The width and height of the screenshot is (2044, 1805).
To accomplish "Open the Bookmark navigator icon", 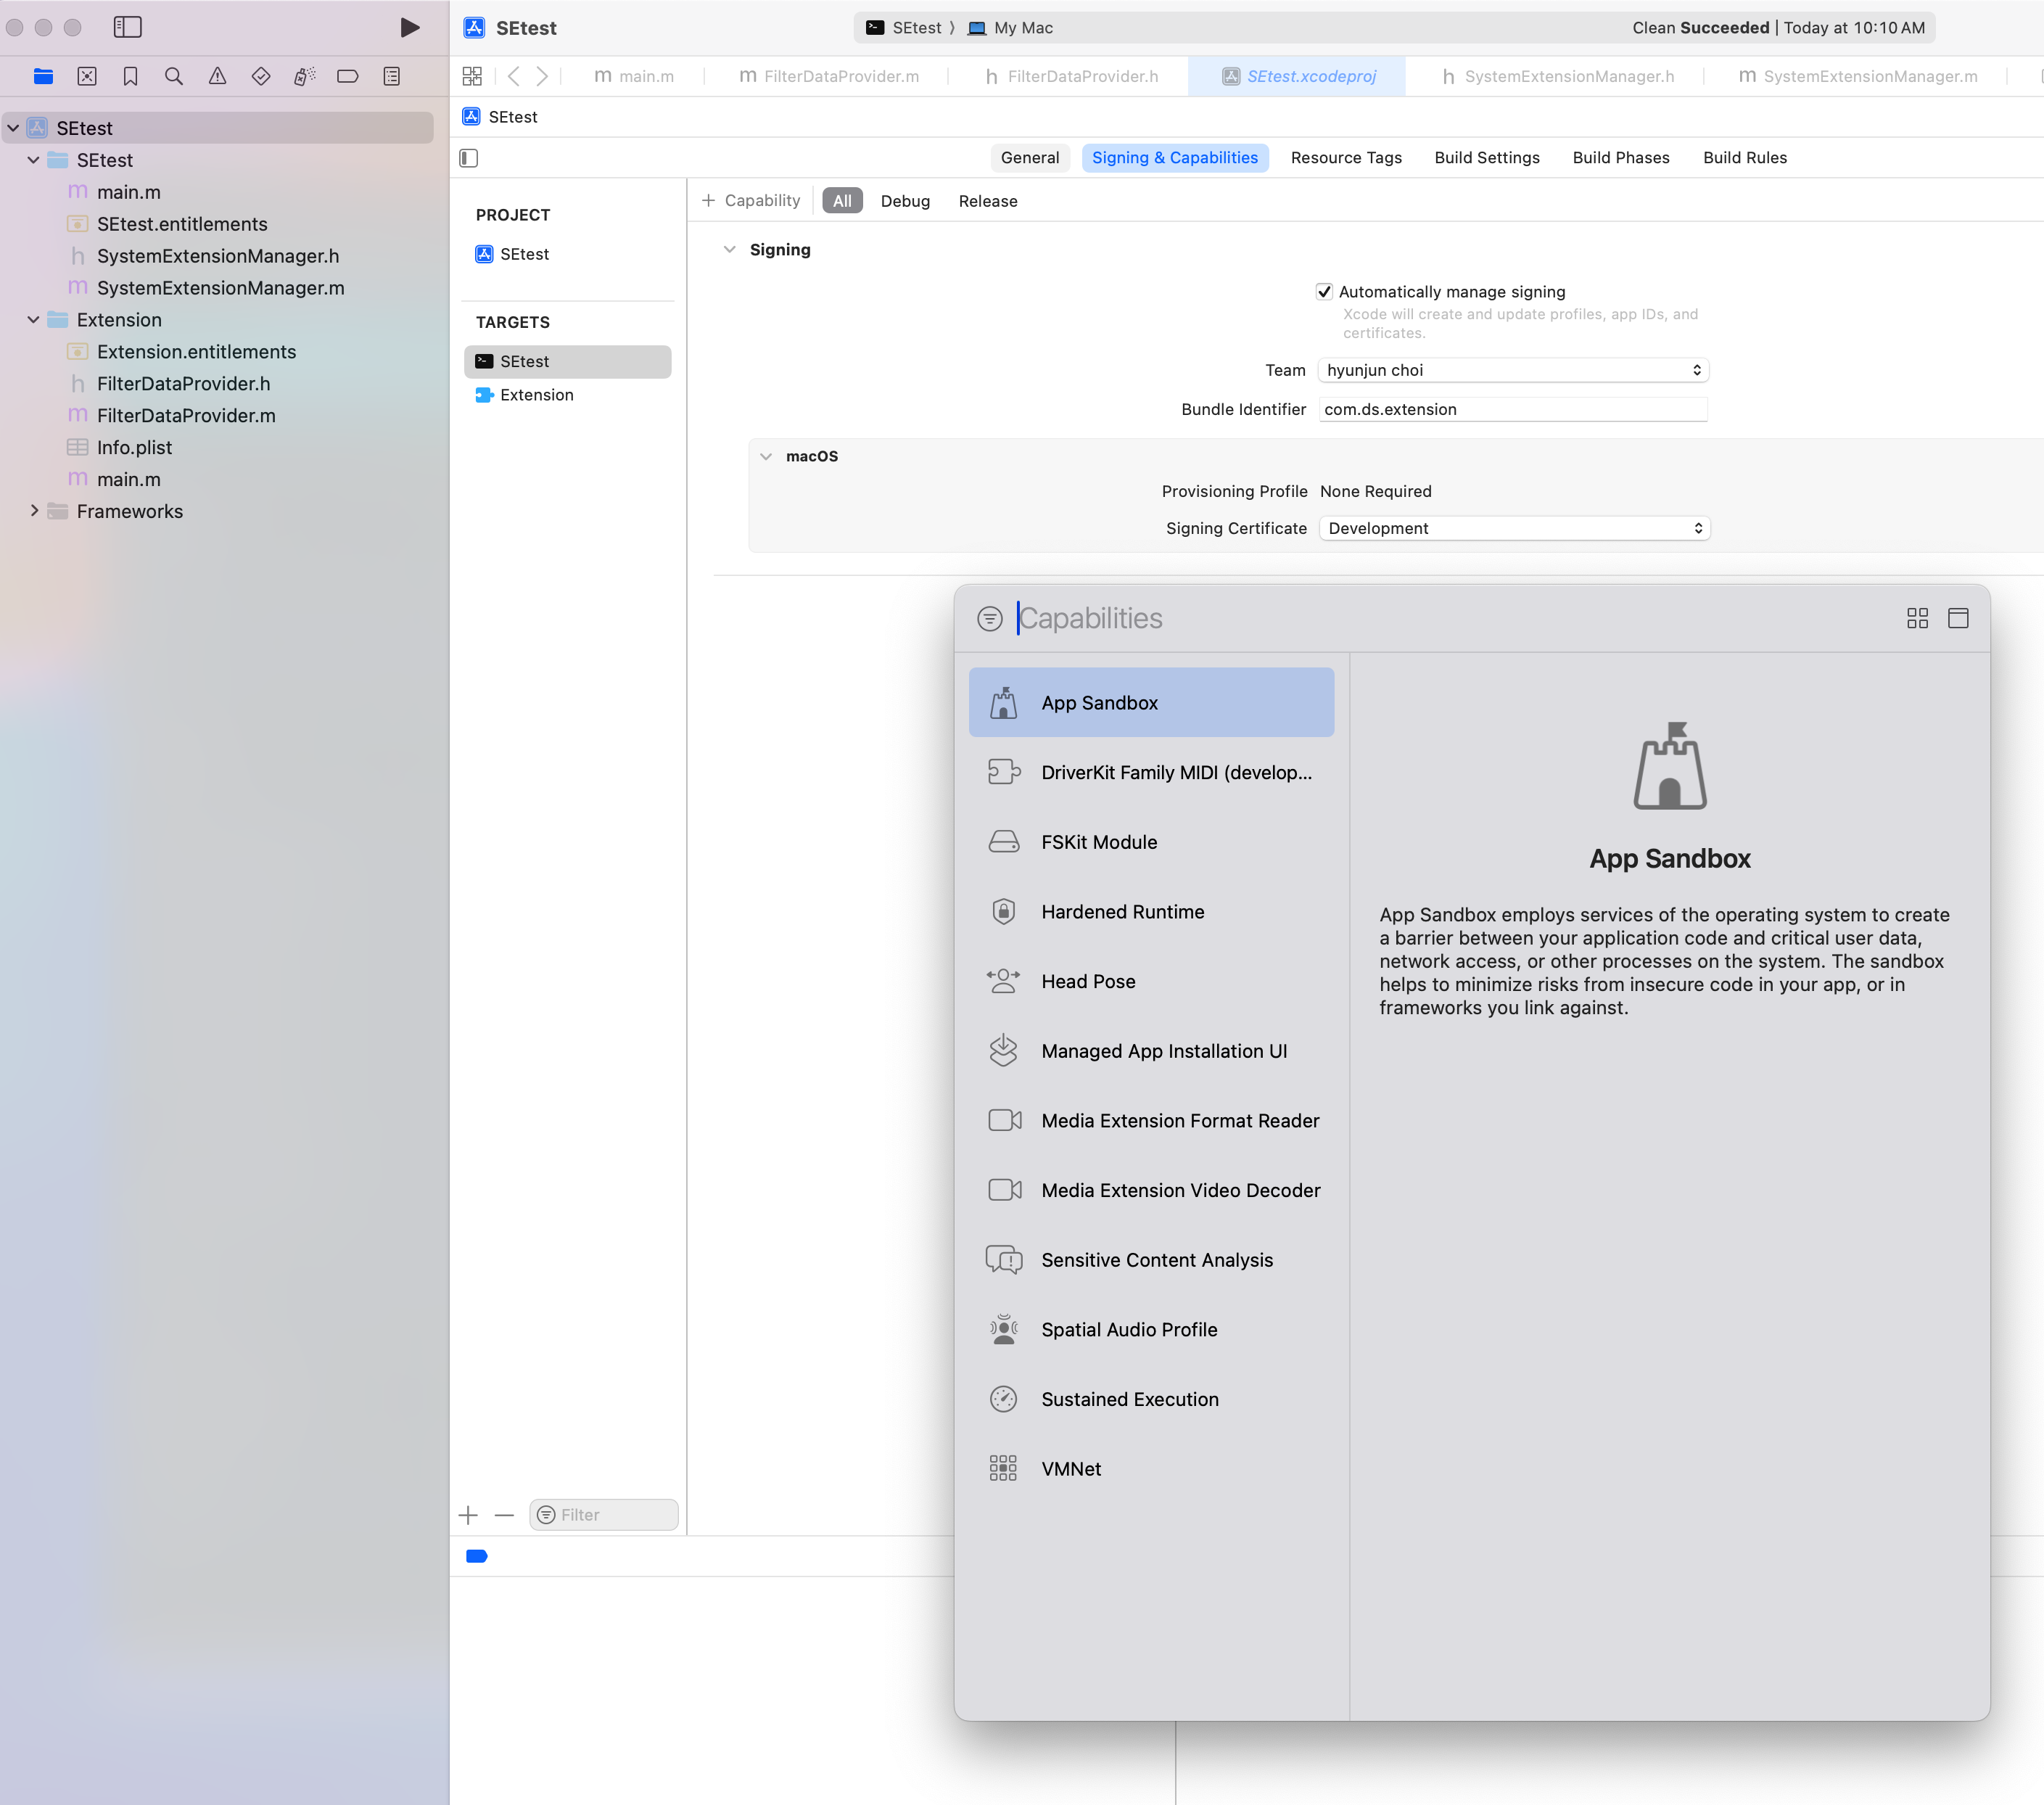I will pos(130,76).
